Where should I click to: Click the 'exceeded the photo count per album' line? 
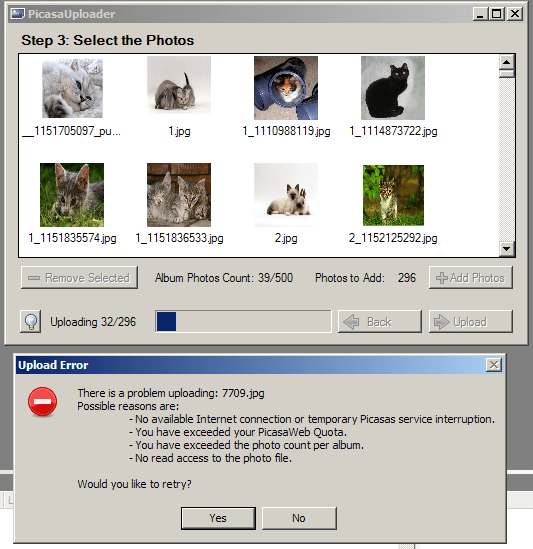247,445
